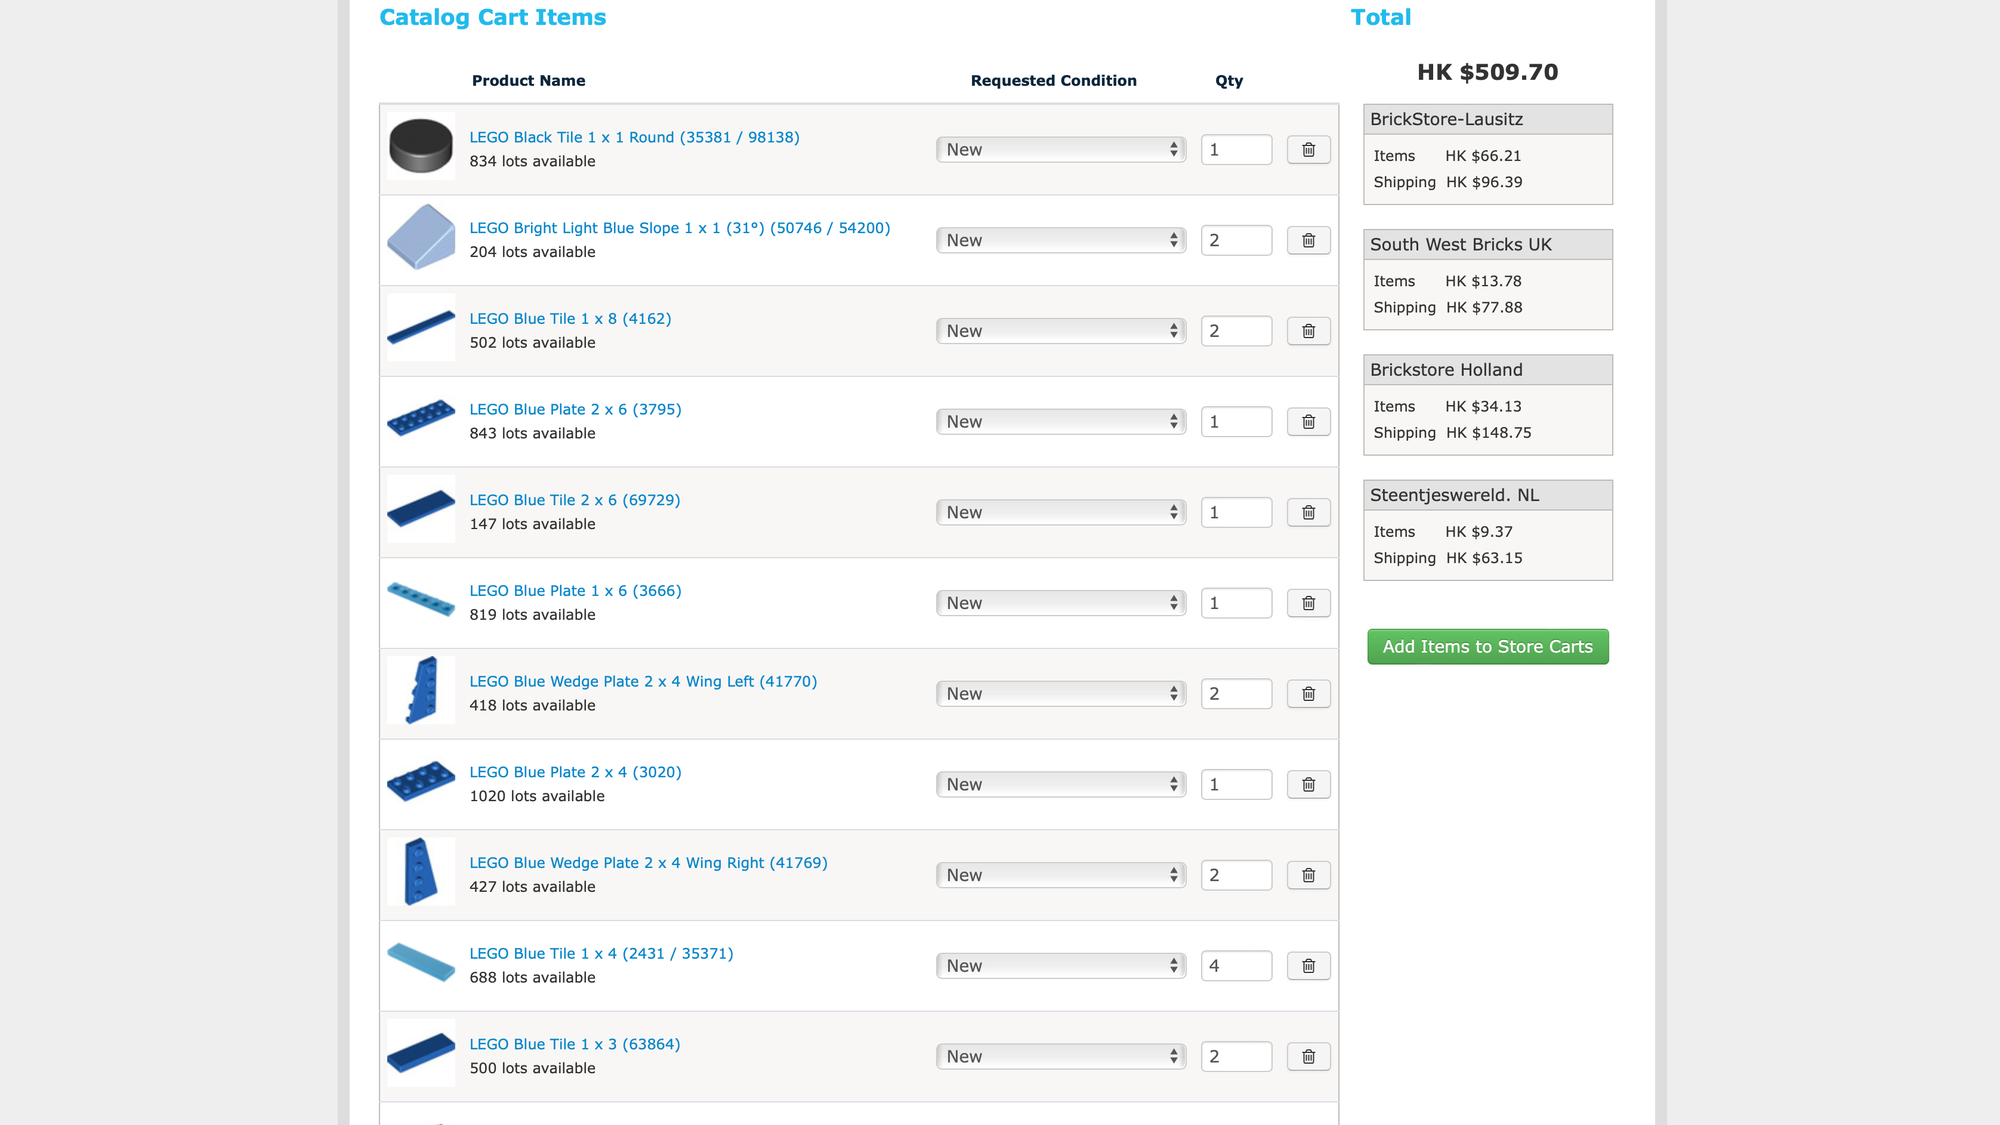Remove Blue Tile 2 x 6 using trash icon

[1308, 512]
